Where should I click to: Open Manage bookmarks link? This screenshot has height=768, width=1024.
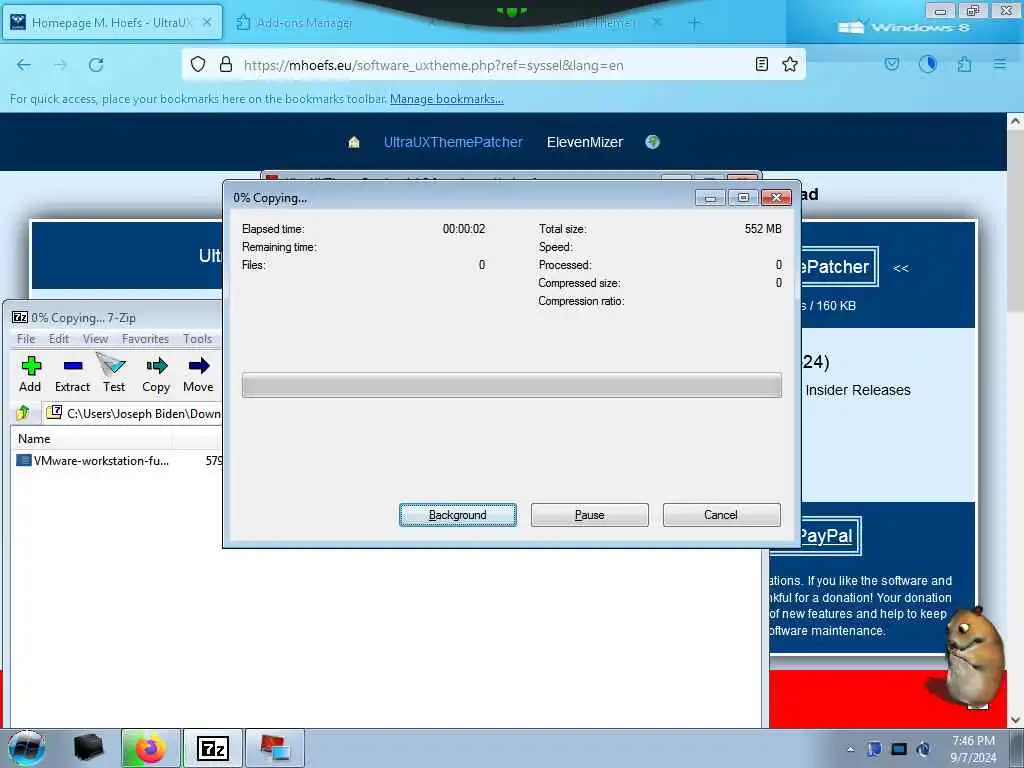coord(447,99)
